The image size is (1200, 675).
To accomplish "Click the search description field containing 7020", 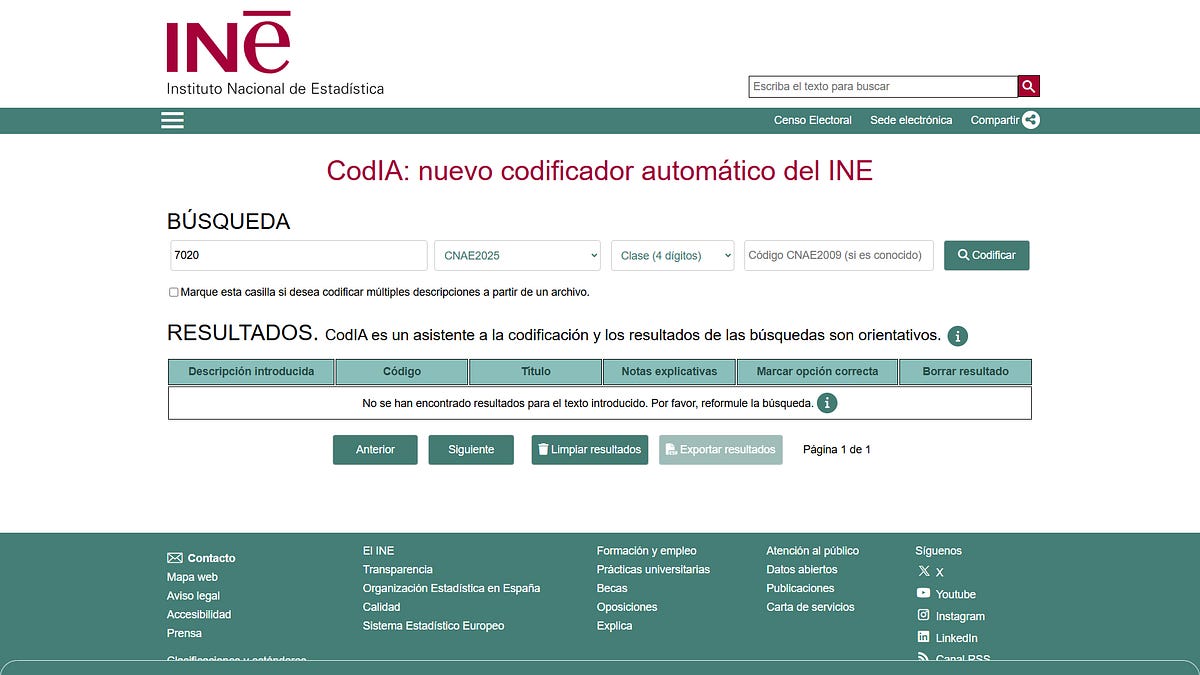I will [298, 255].
